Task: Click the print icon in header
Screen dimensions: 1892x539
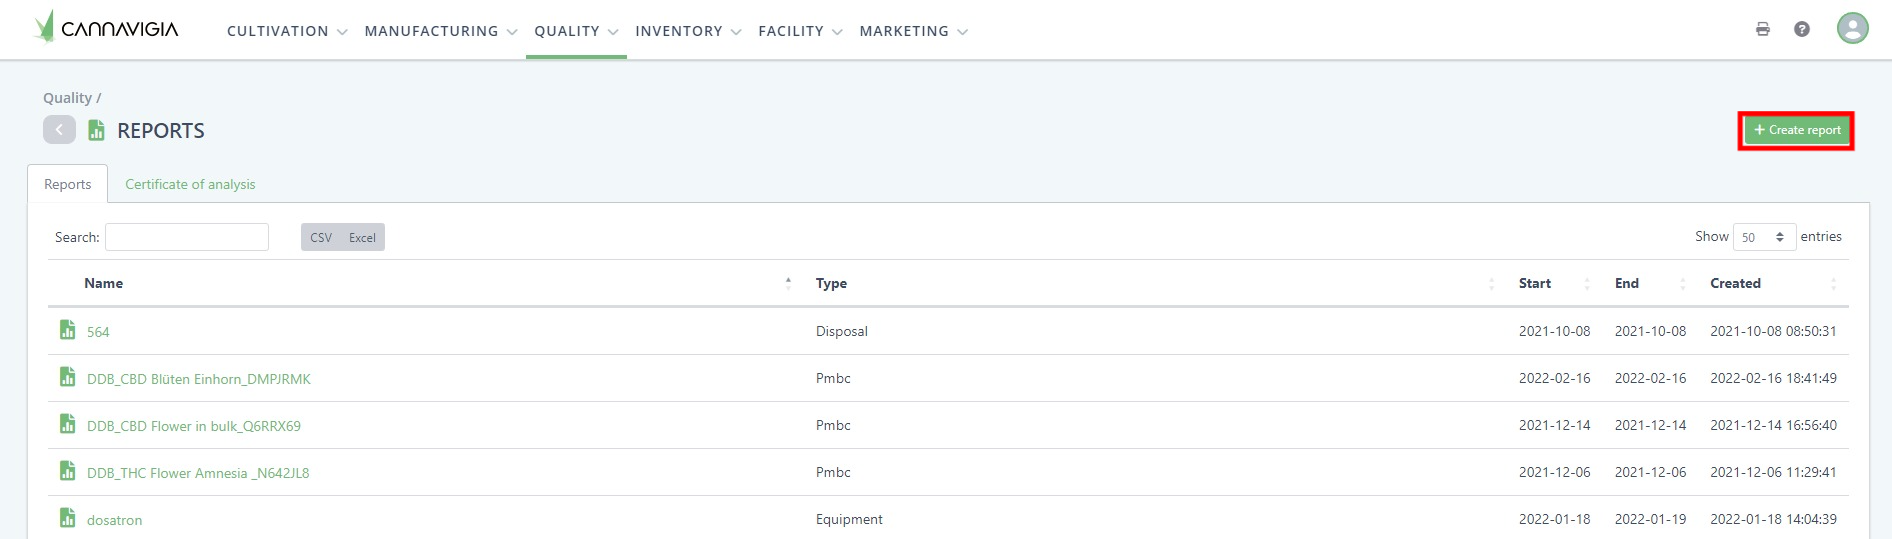Action: (x=1762, y=29)
